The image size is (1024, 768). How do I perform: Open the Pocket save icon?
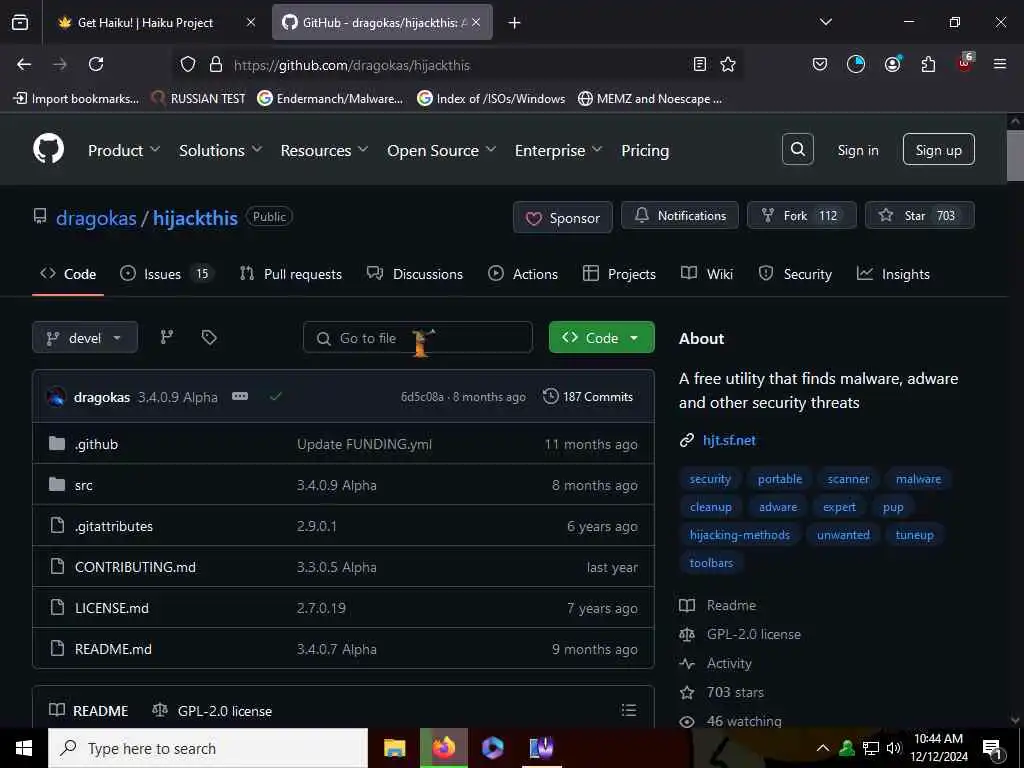(820, 64)
